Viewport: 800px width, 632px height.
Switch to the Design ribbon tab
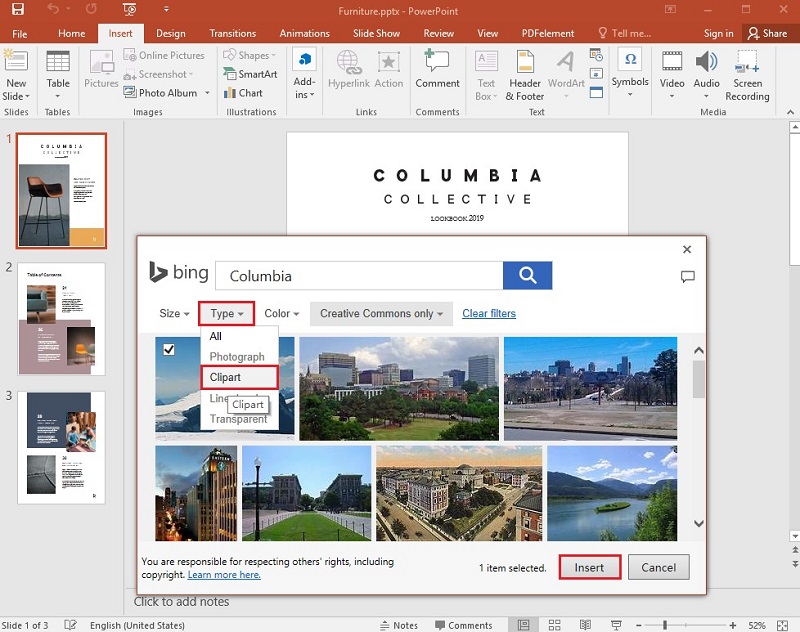point(171,33)
